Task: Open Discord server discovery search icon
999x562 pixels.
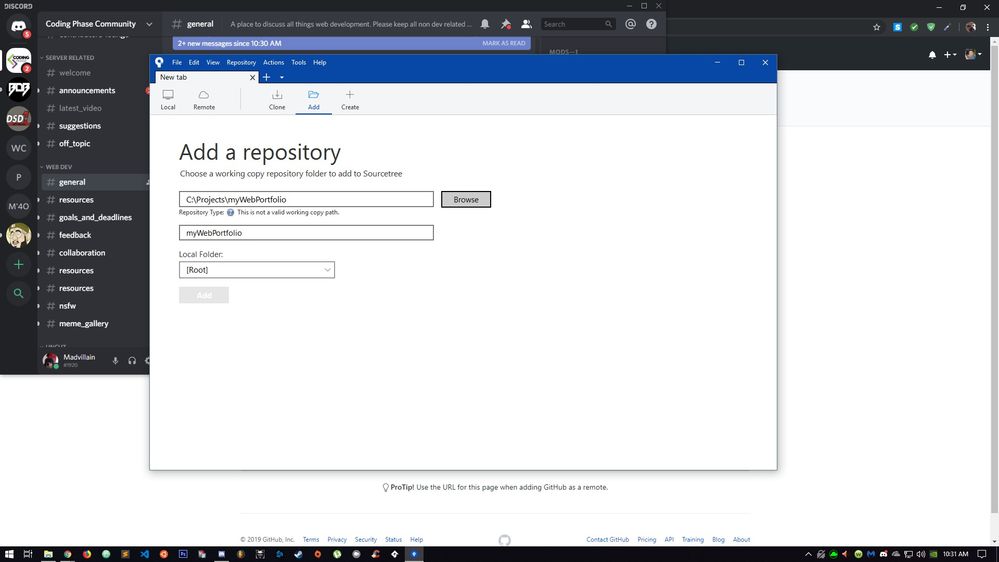Action: click(x=18, y=293)
